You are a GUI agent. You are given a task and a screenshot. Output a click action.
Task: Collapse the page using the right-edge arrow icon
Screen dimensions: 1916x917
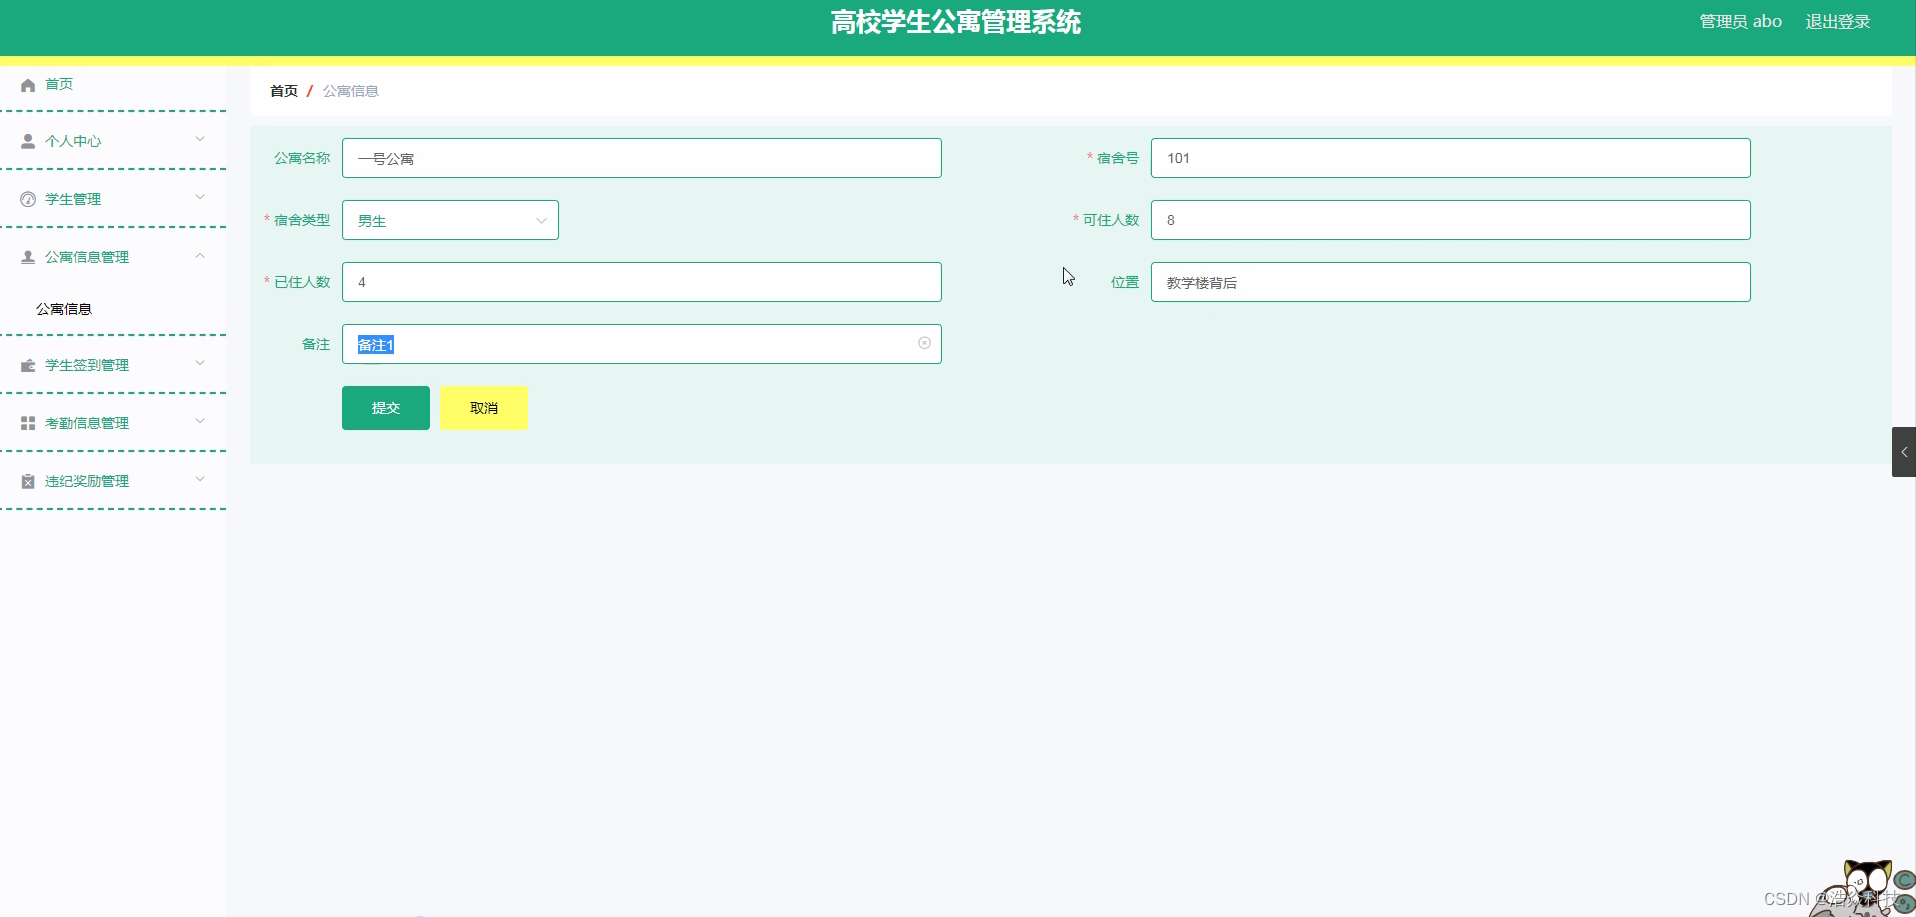pos(1904,451)
